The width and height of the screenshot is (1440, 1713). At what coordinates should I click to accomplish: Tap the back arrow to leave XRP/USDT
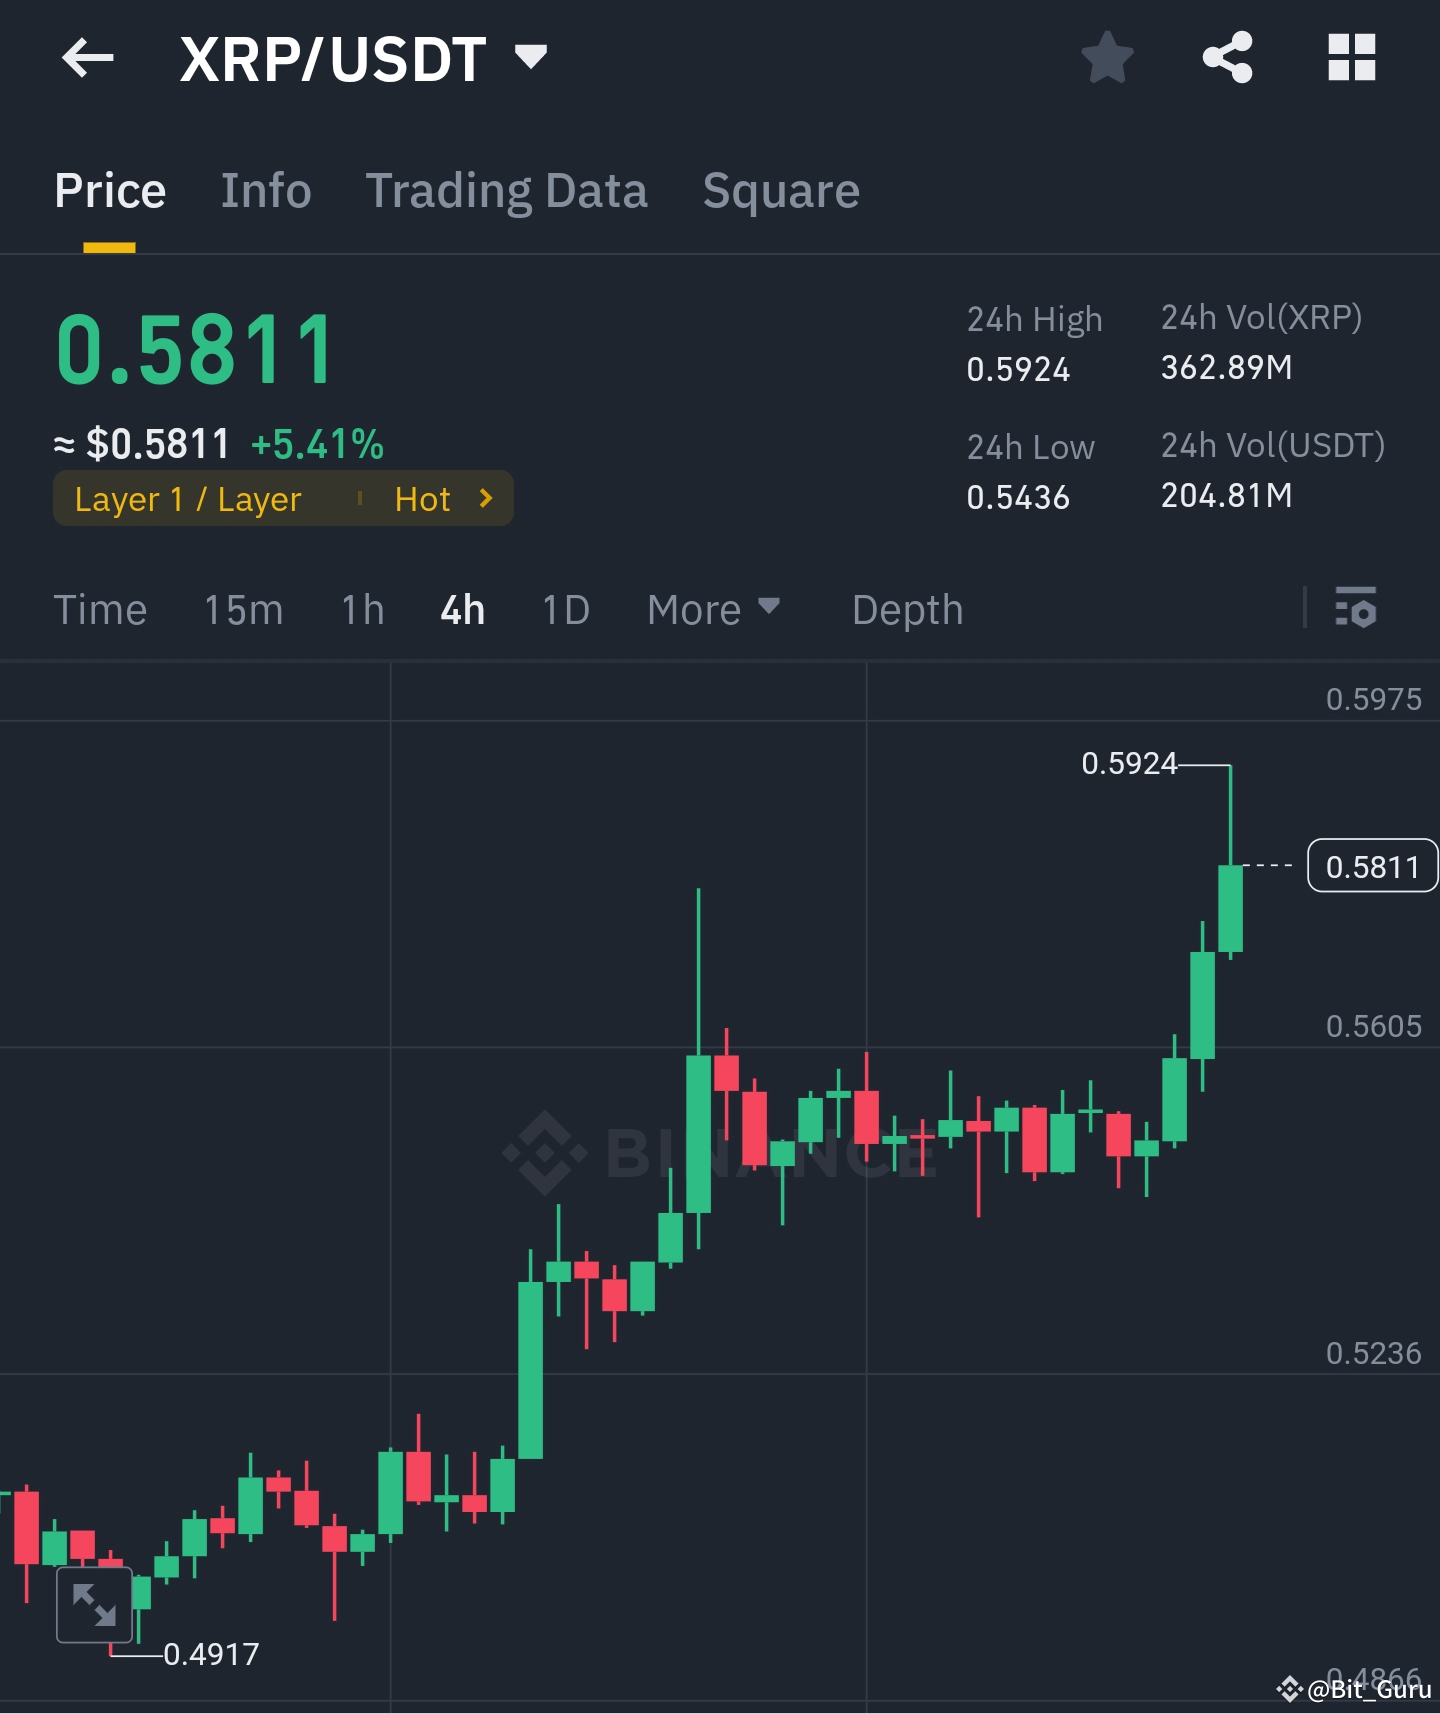pos(88,58)
